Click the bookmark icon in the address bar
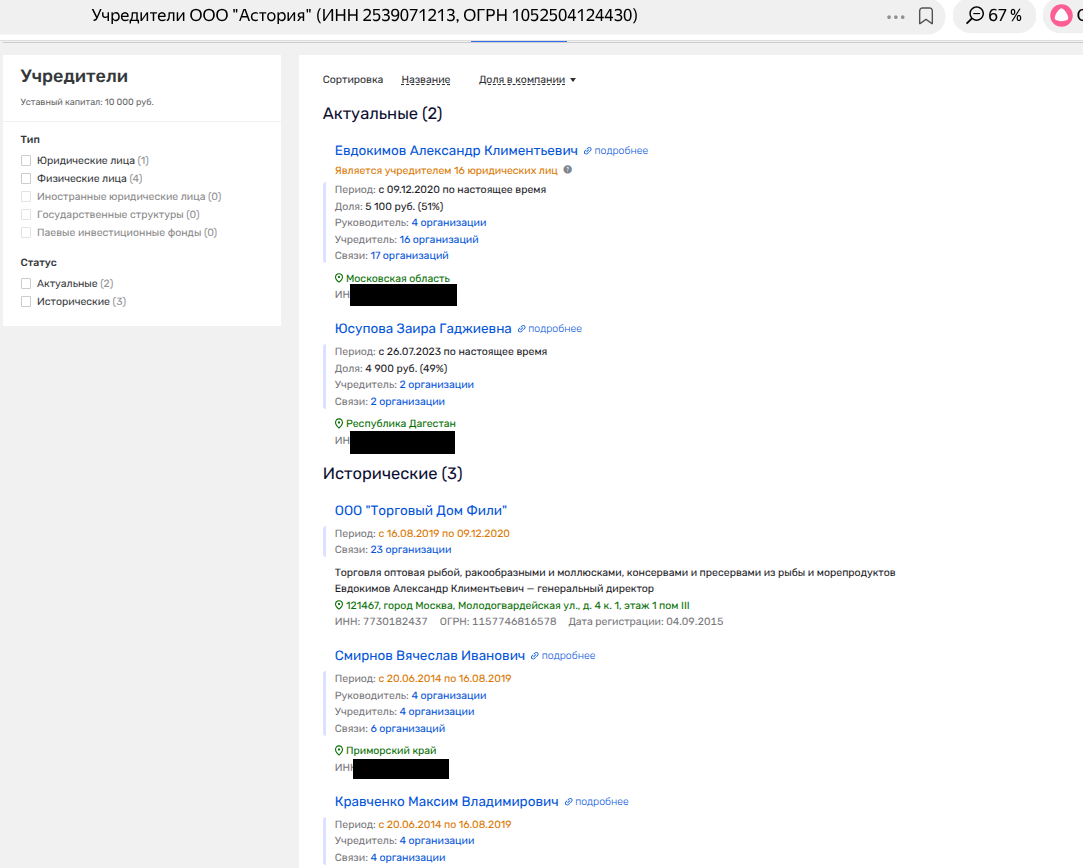The image size is (1083, 868). [x=926, y=16]
